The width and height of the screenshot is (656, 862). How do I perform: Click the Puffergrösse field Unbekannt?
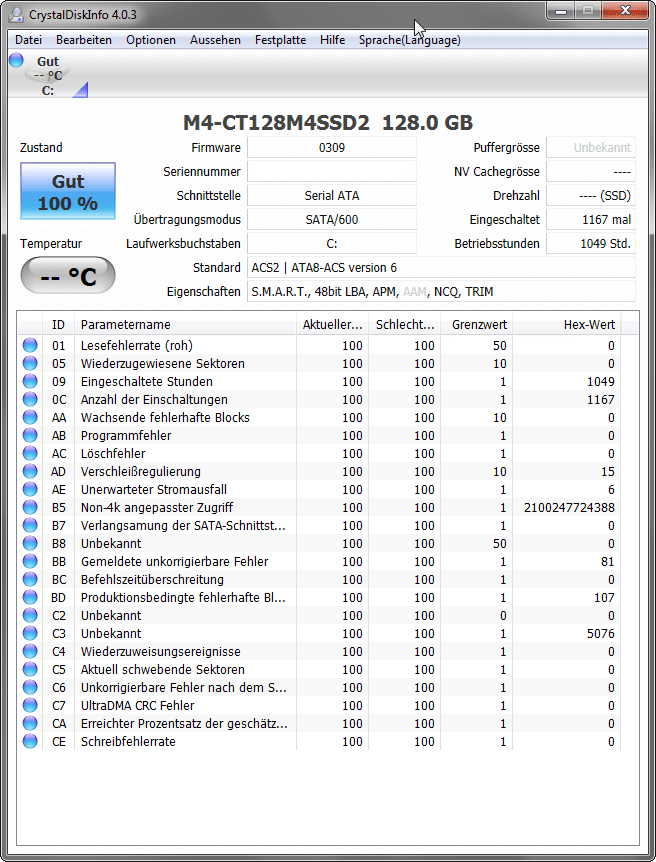[x=591, y=147]
